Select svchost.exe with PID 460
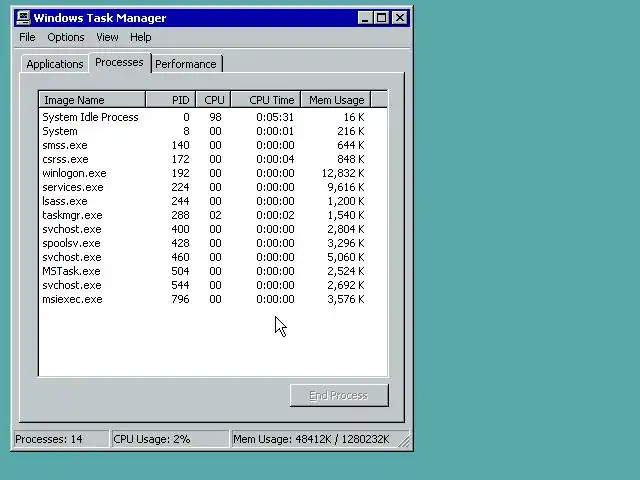Image resolution: width=640 pixels, height=480 pixels. [213, 257]
